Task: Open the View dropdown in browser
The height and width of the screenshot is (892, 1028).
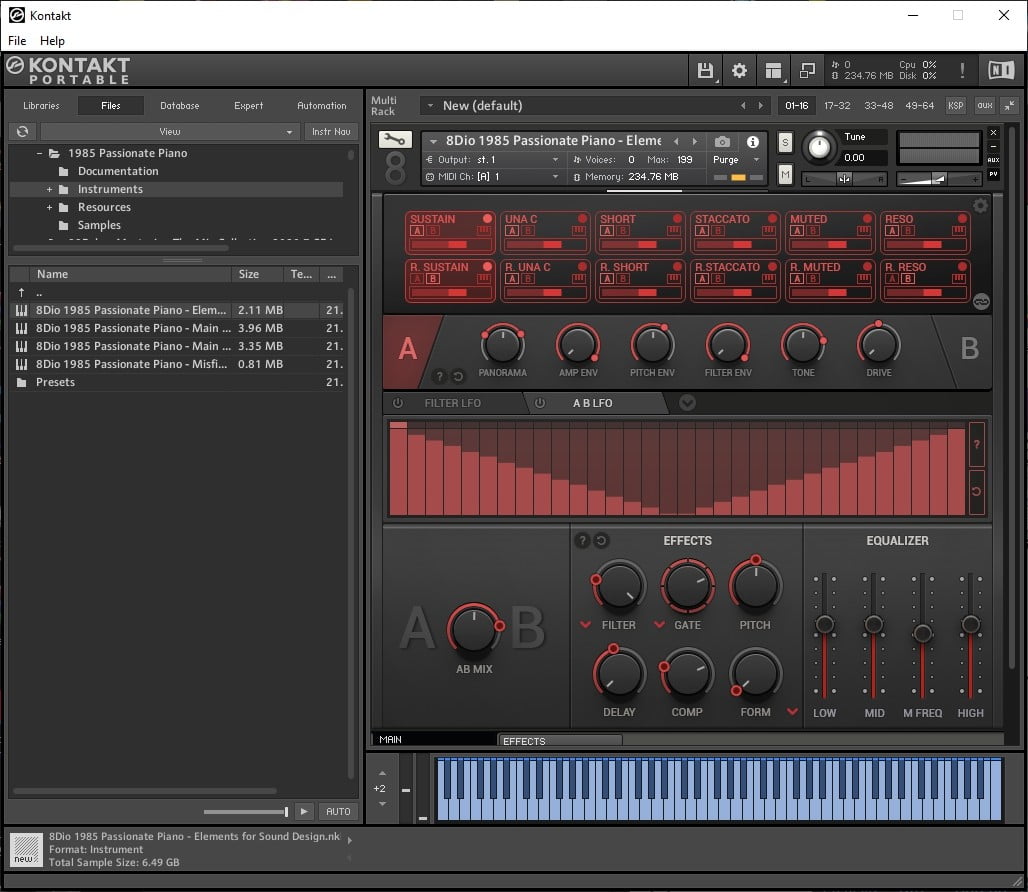Action: pyautogui.click(x=170, y=132)
